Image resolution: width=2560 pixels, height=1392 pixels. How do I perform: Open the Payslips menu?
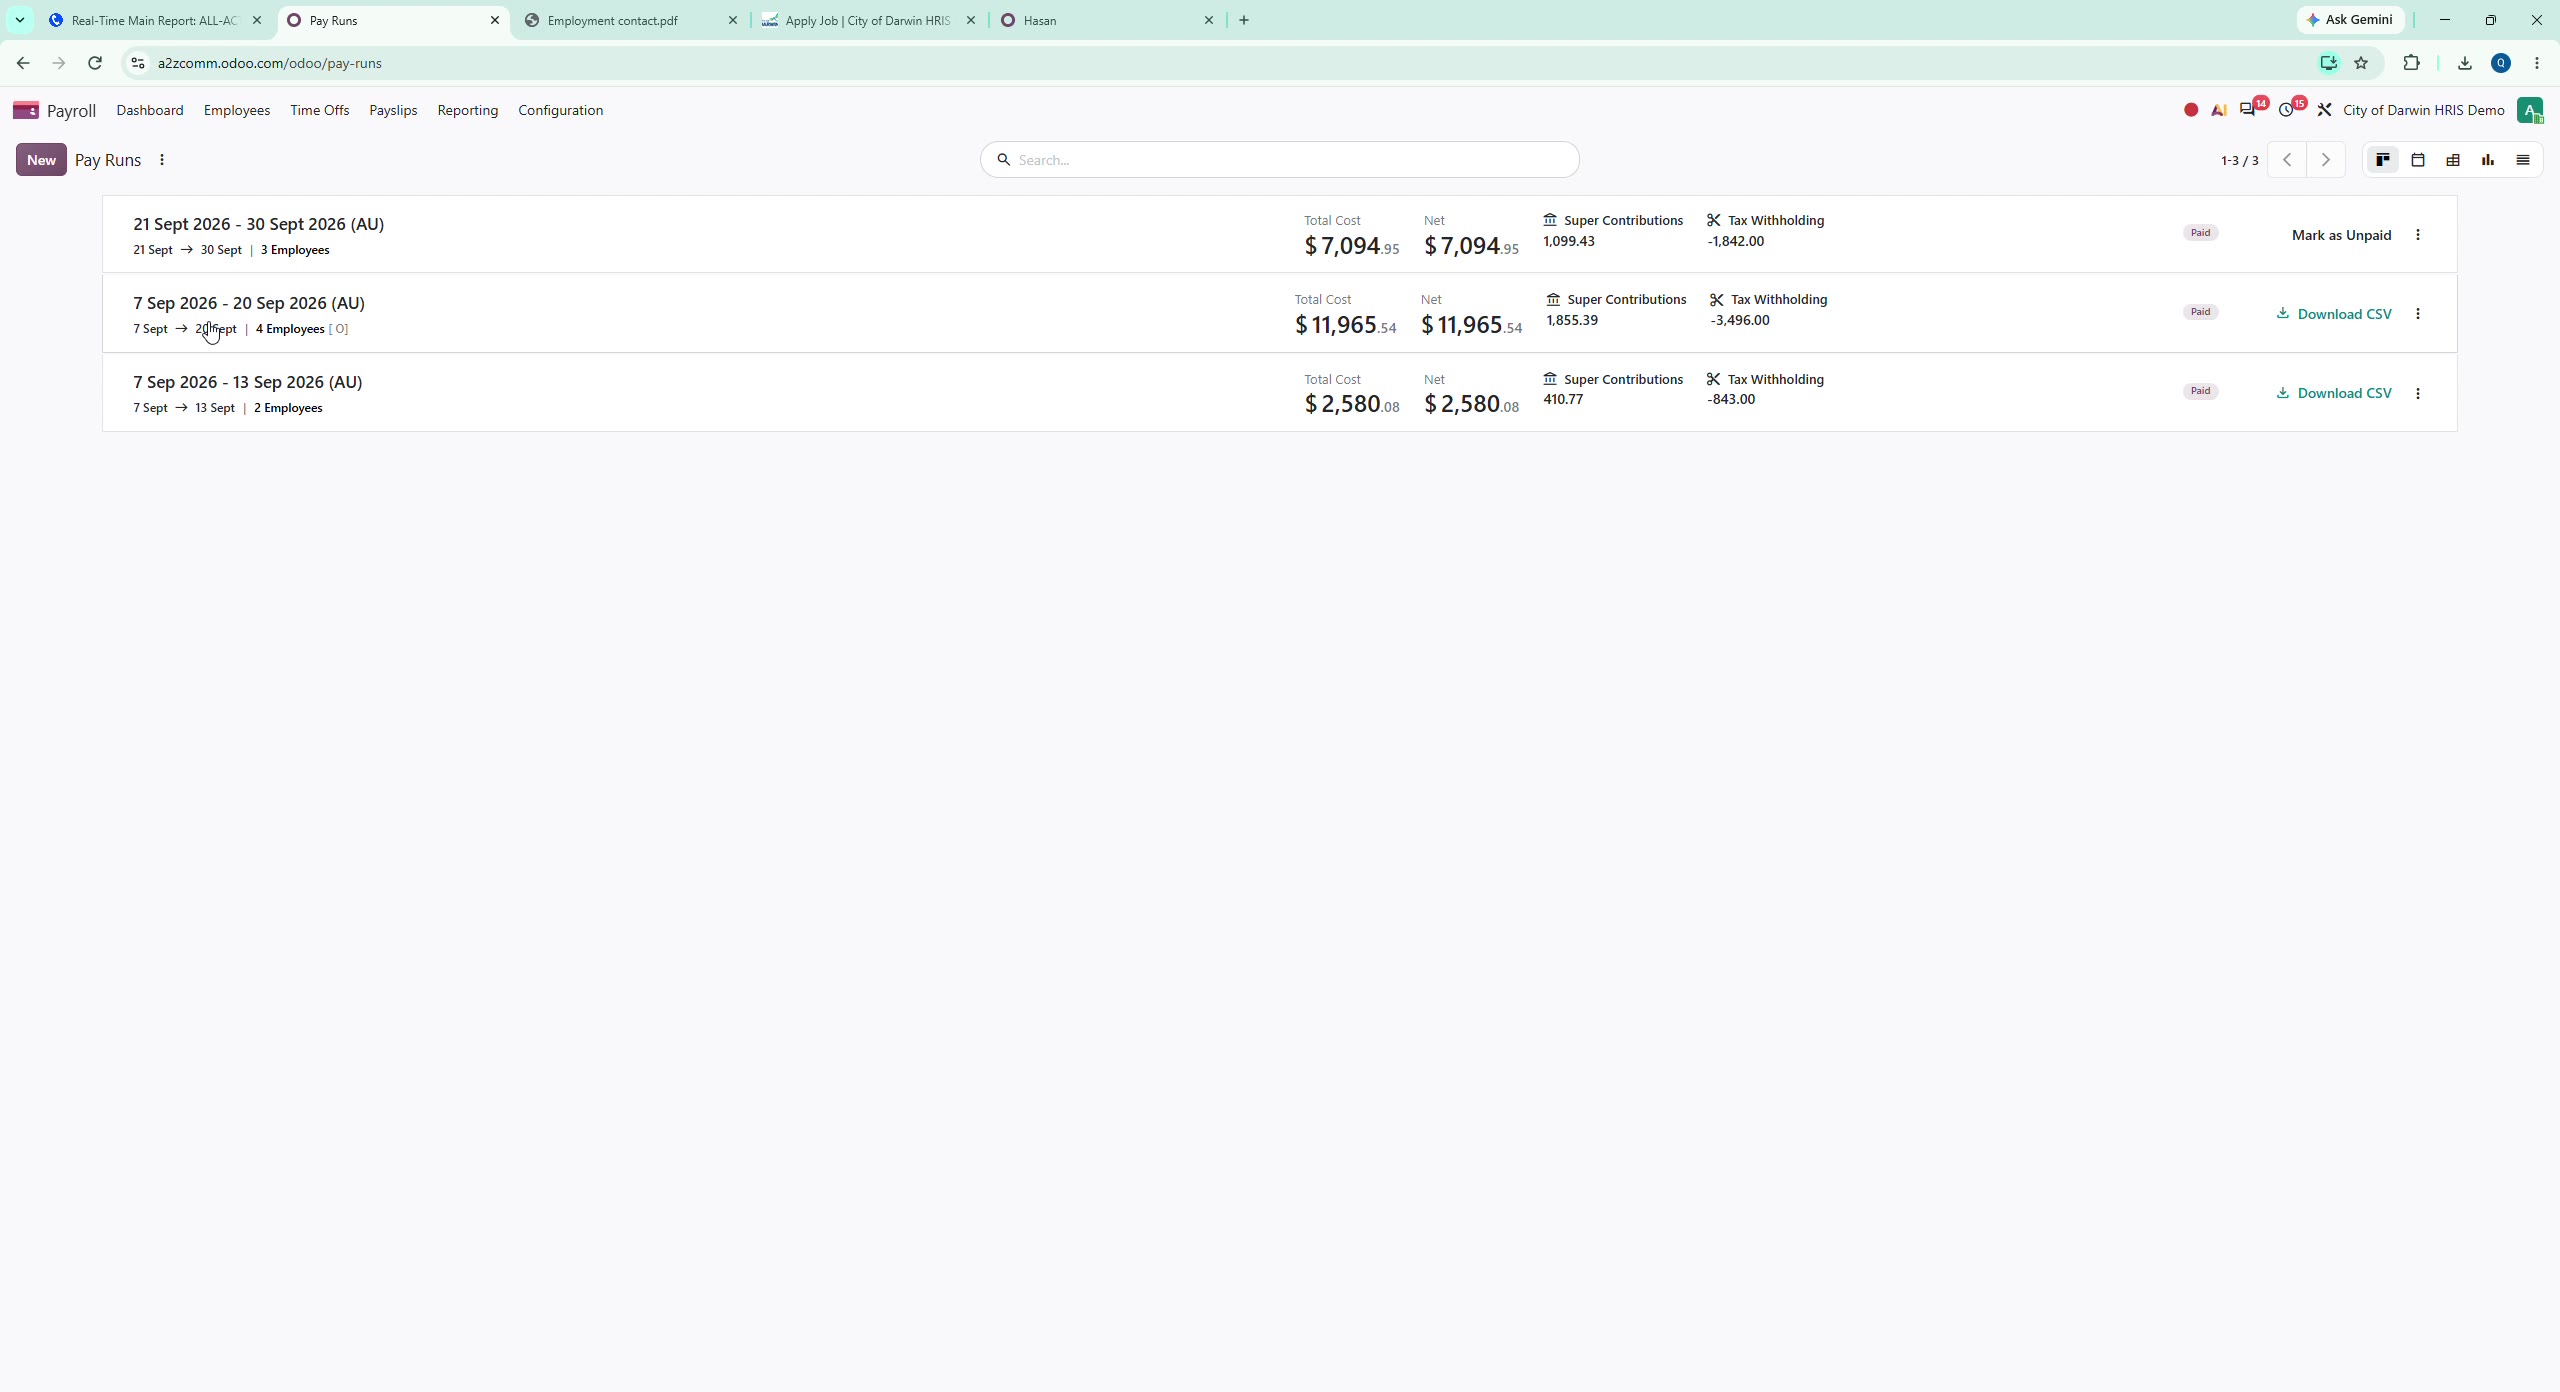click(x=393, y=110)
